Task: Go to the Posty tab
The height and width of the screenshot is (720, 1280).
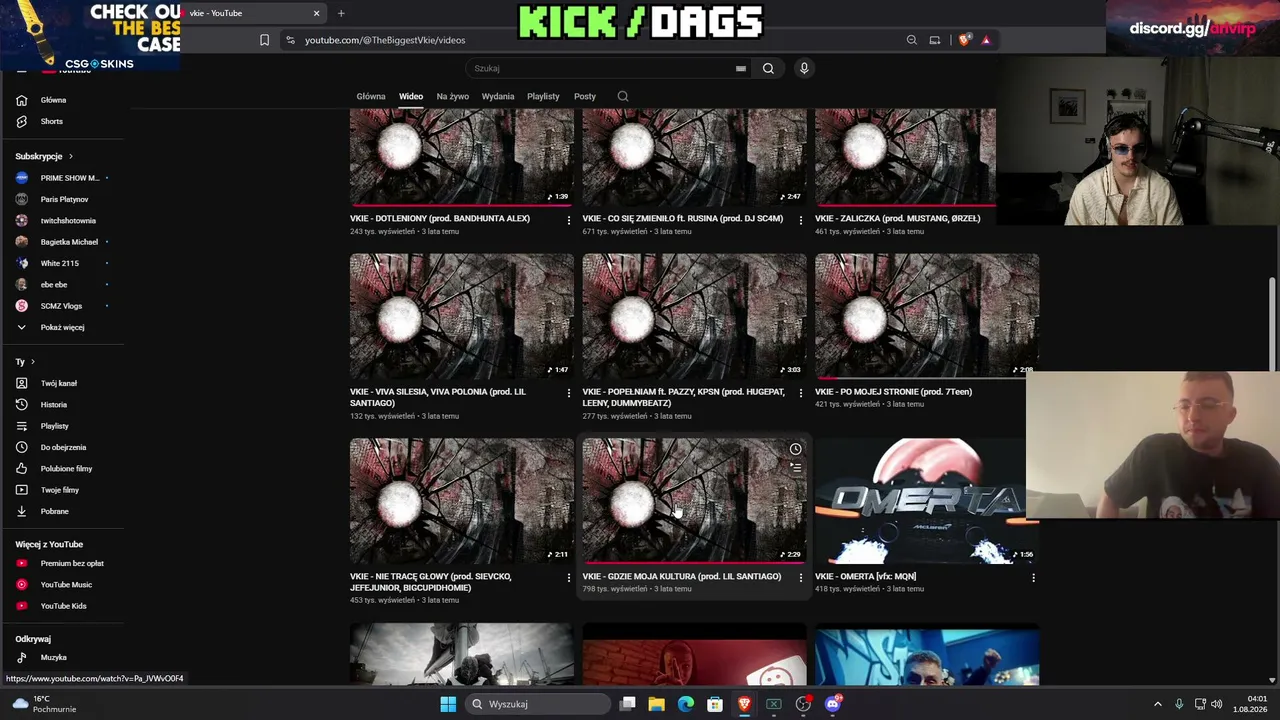Action: (585, 96)
